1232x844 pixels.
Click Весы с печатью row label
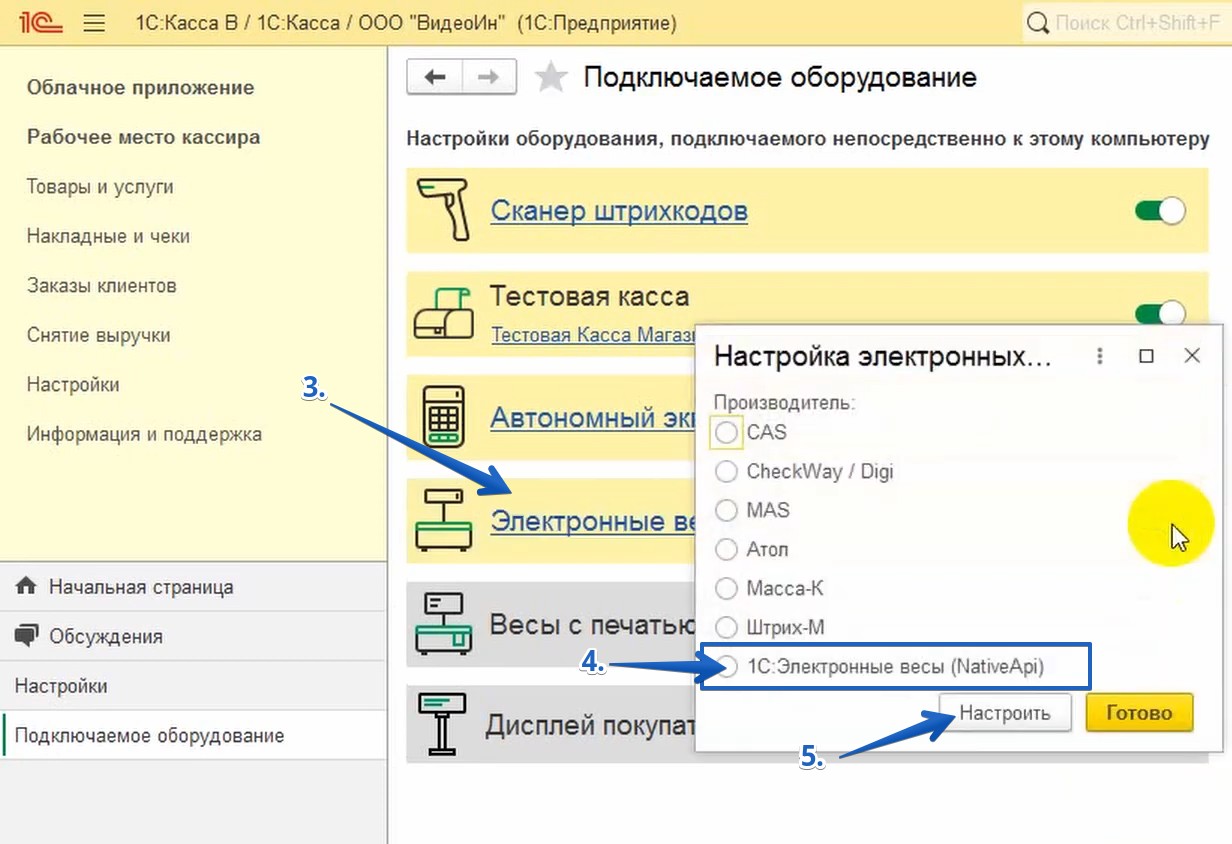click(x=591, y=623)
